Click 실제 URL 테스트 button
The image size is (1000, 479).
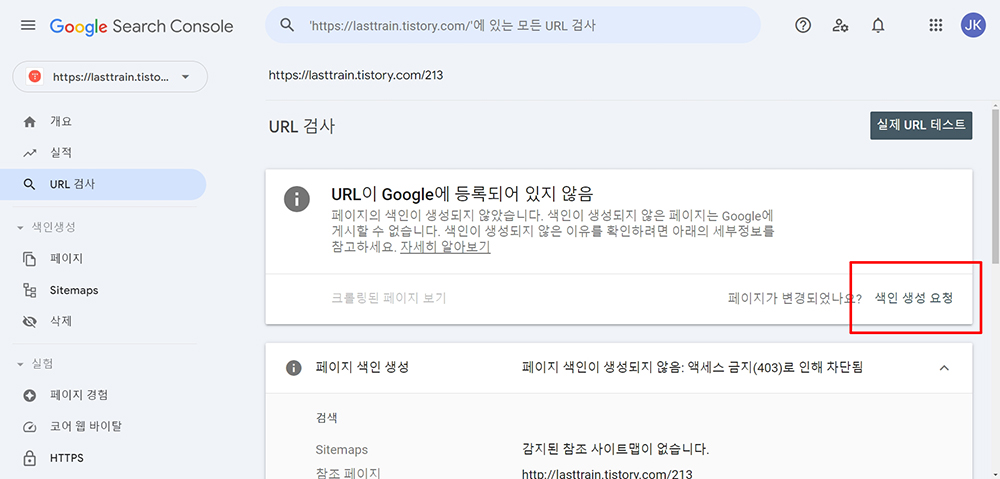(921, 126)
